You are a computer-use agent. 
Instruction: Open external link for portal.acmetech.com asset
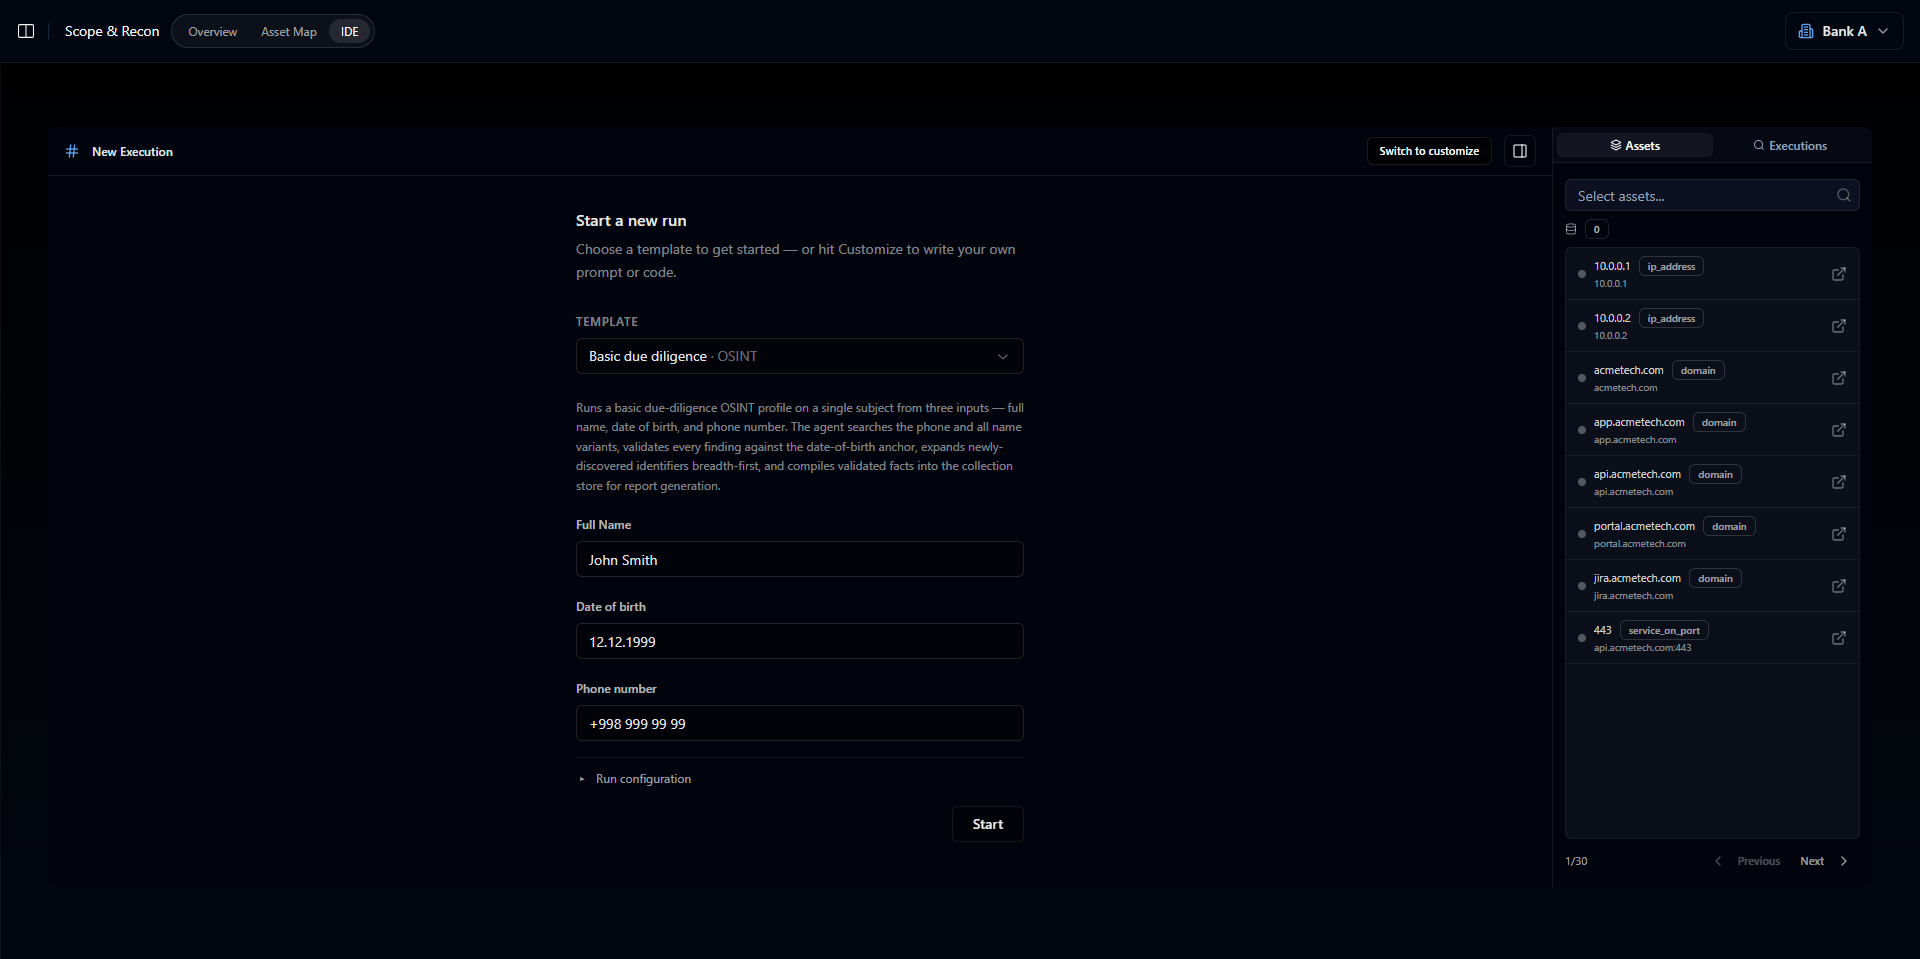(x=1839, y=534)
